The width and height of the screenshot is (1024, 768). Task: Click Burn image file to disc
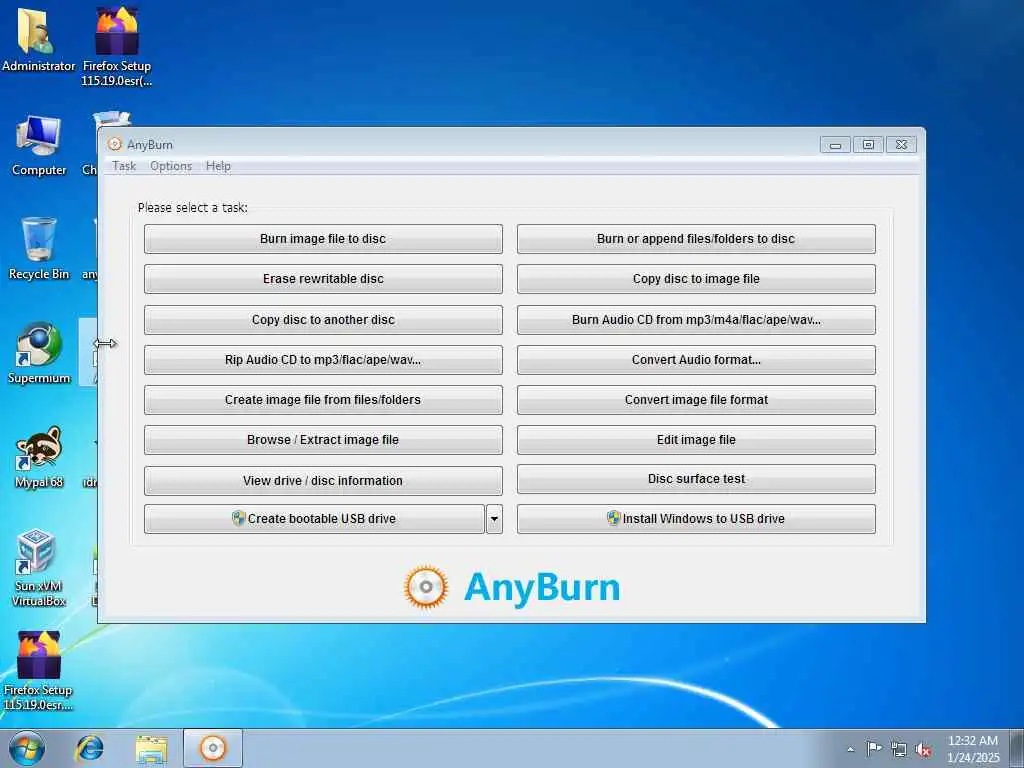point(323,239)
